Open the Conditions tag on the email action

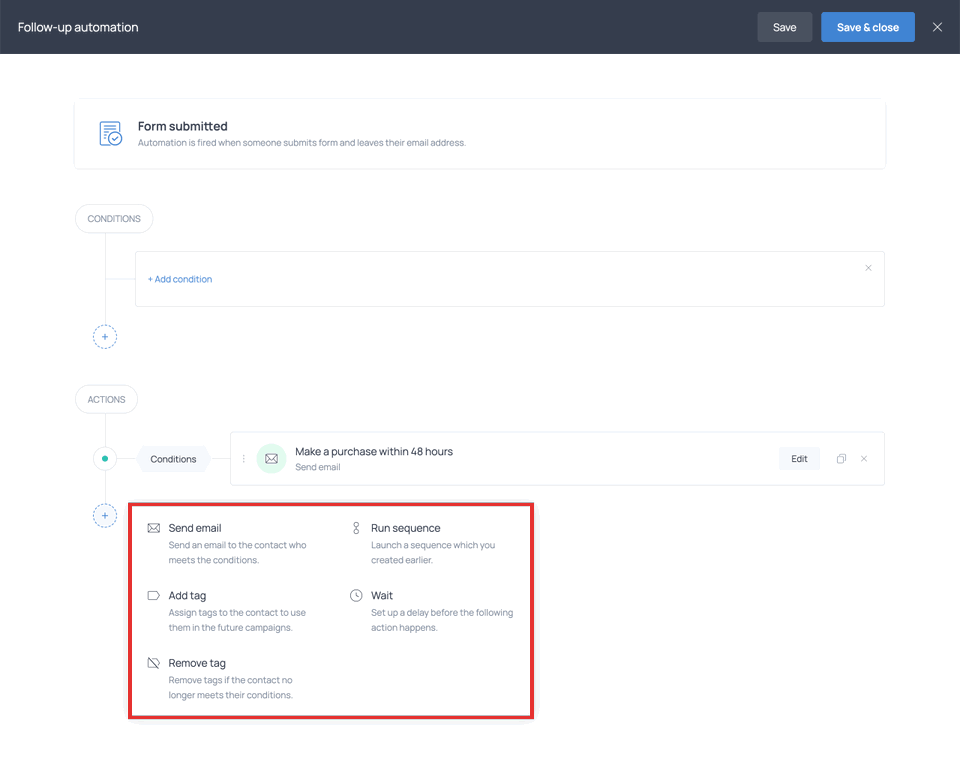[x=173, y=459]
